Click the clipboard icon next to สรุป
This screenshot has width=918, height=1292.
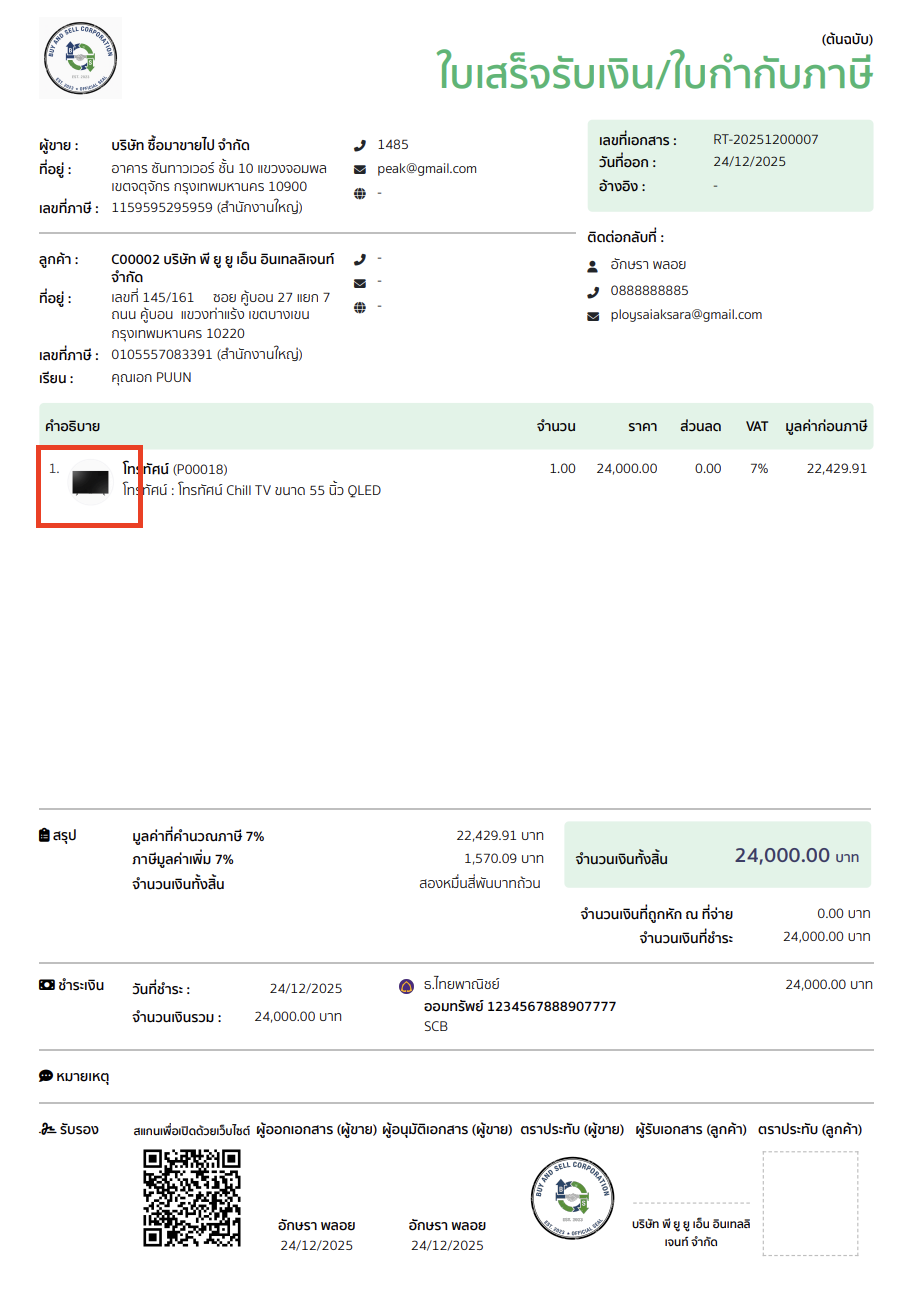[x=44, y=835]
